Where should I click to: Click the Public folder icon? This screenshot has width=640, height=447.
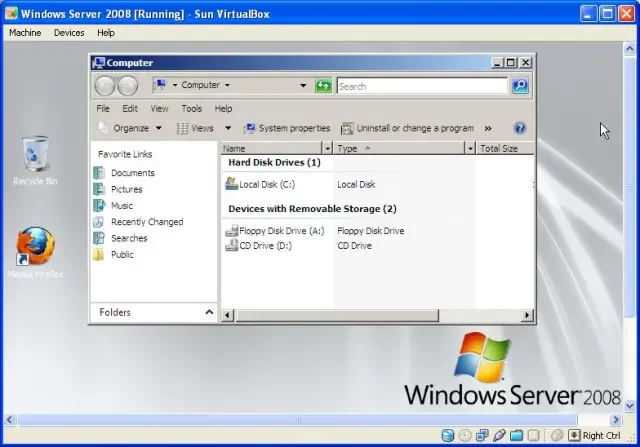tap(99, 254)
